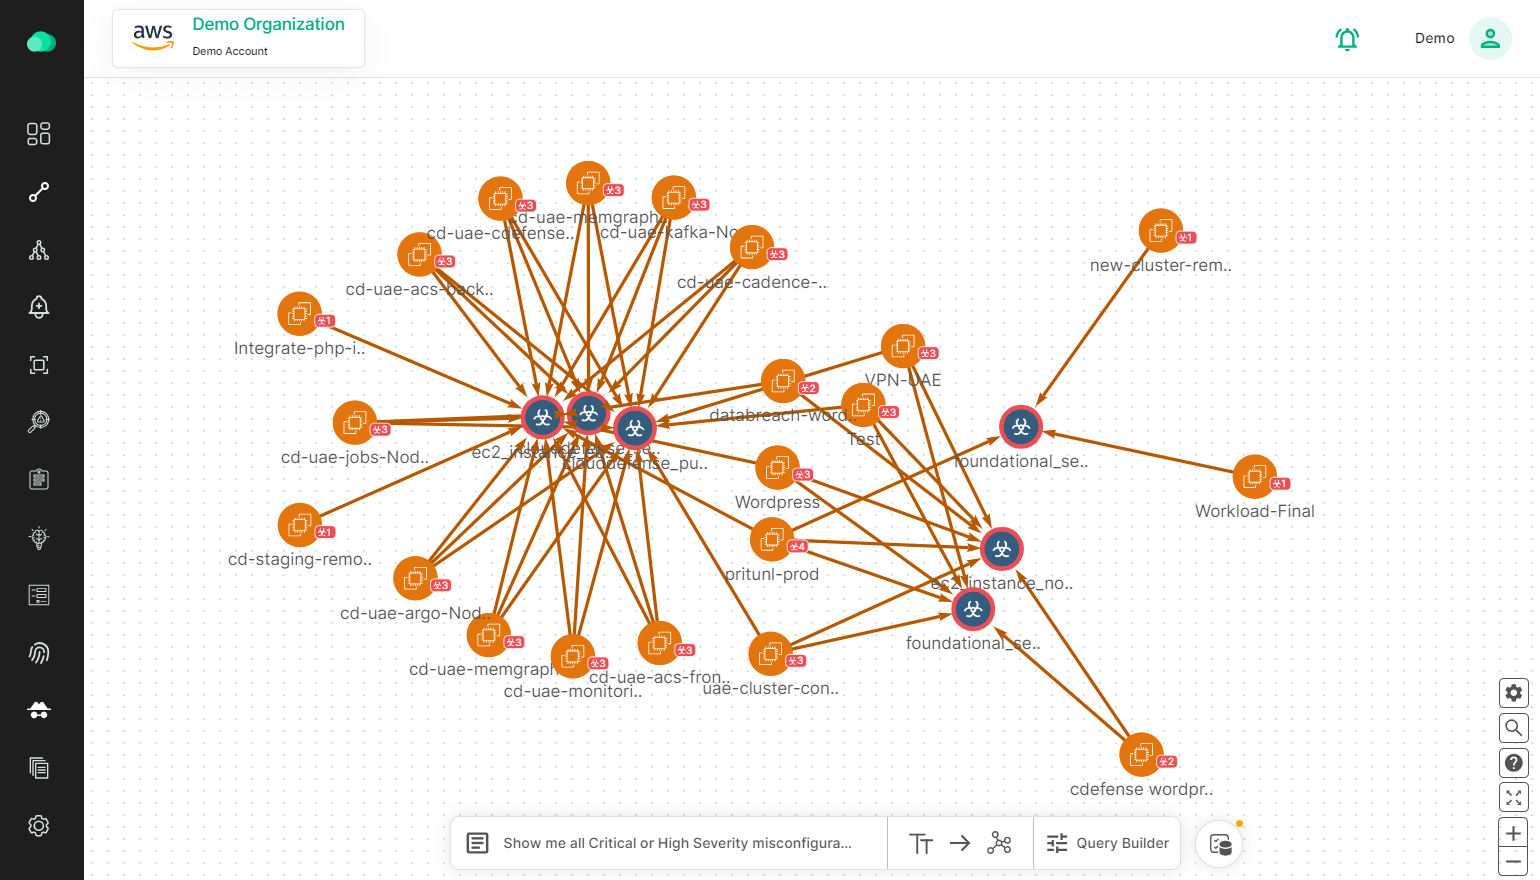Toggle text label mode in query bar
The height and width of the screenshot is (880, 1540).
(x=921, y=844)
